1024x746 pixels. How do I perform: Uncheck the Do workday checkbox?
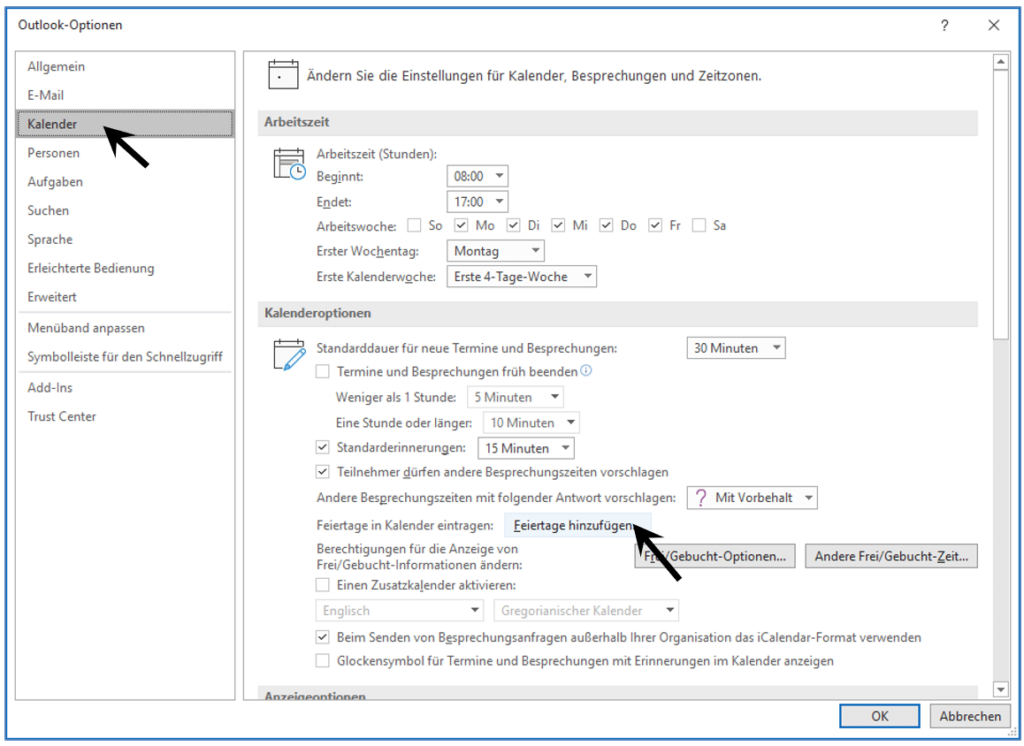tap(606, 225)
